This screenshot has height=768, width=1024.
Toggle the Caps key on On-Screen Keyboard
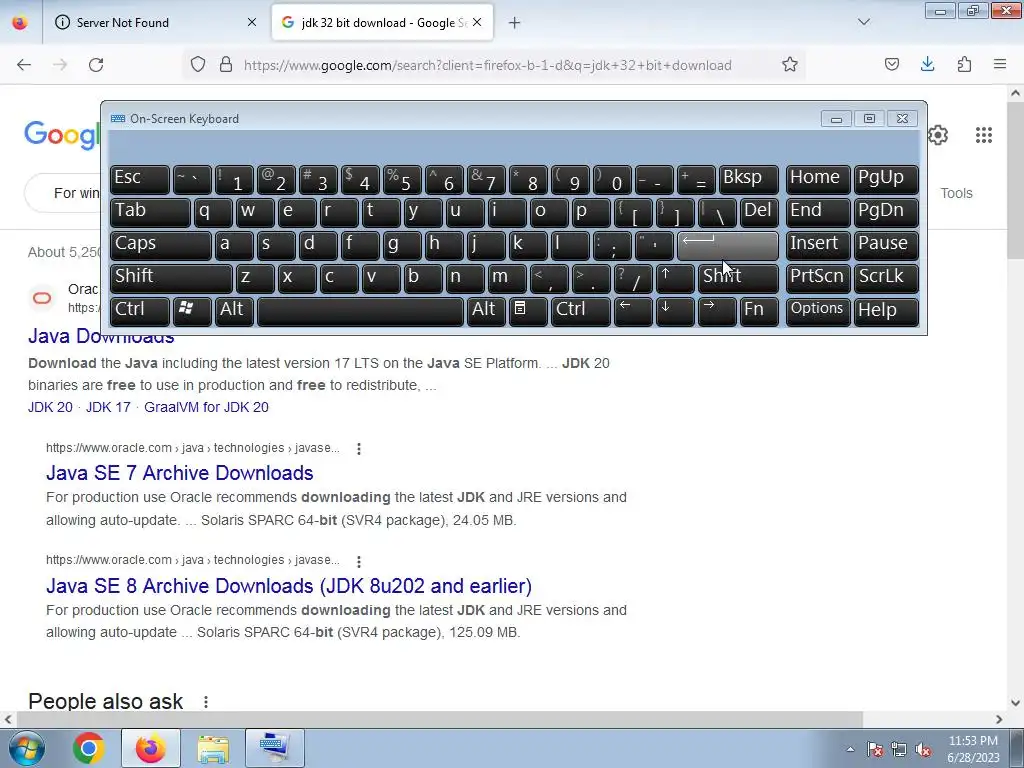point(160,245)
